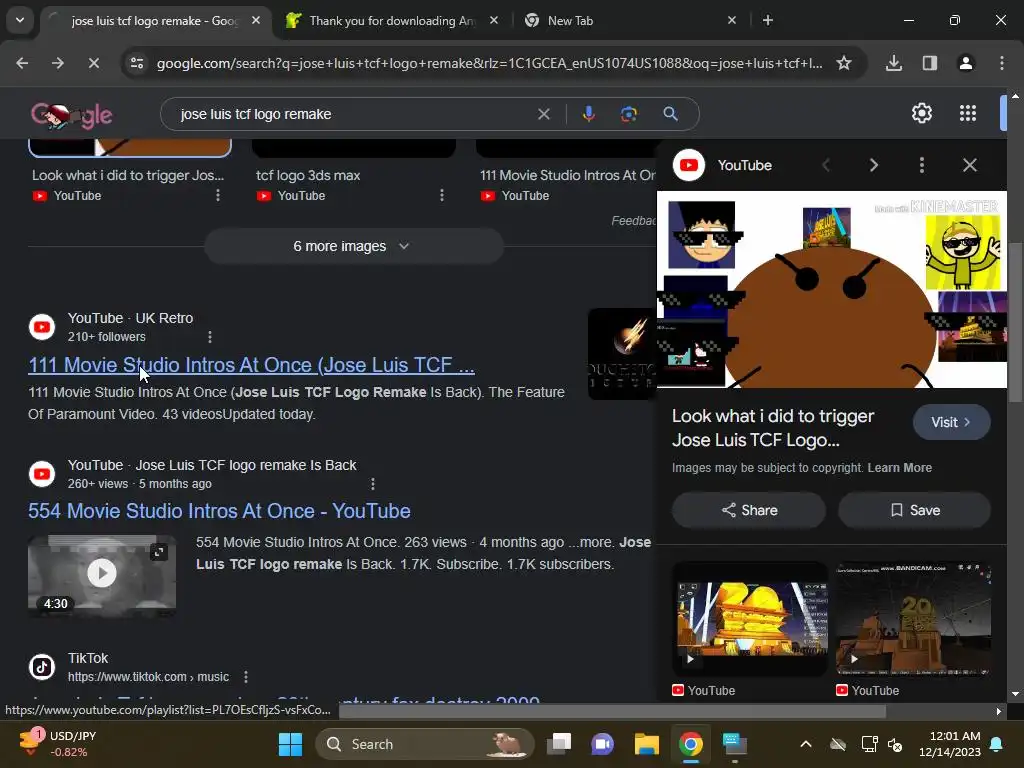Open Chrome side panel
1024x768 pixels.
(930, 63)
